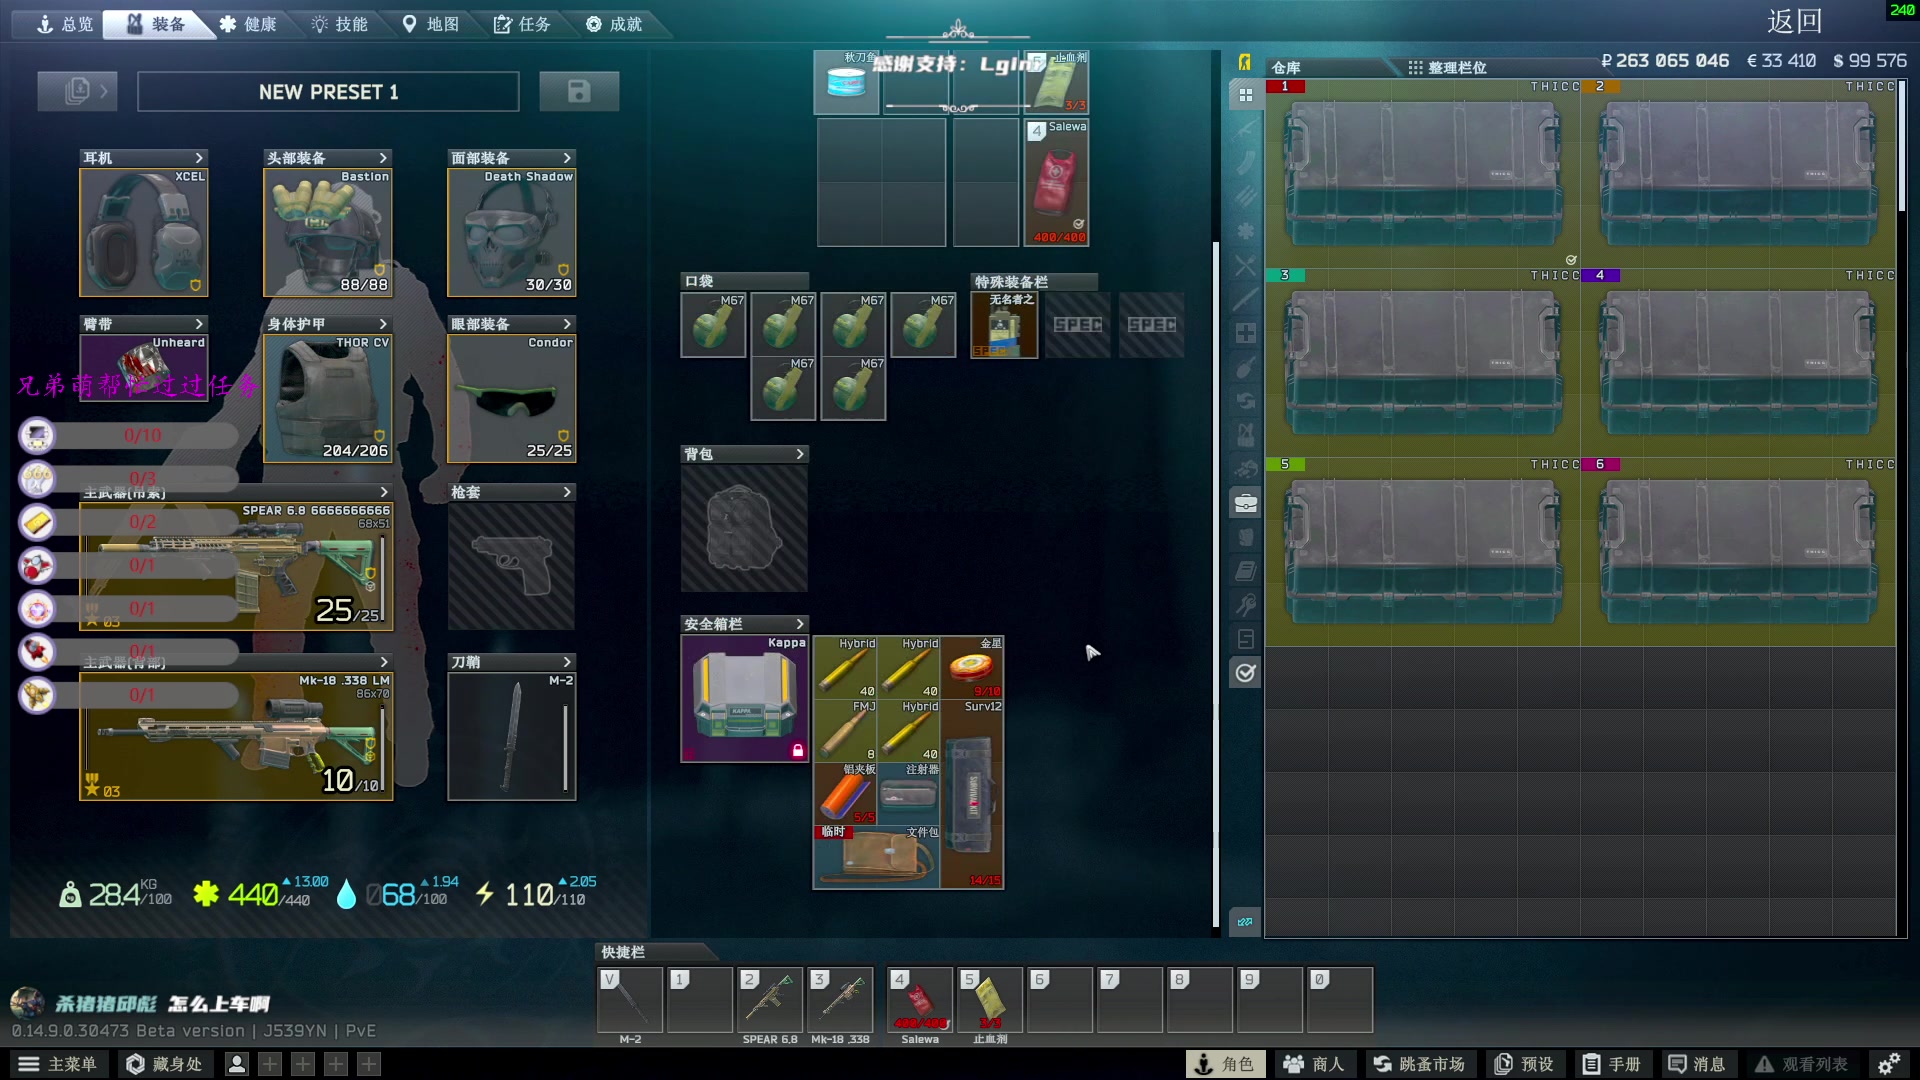1920x1080 pixels.
Task: Filter stash by magazines icon
Action: click(1245, 163)
